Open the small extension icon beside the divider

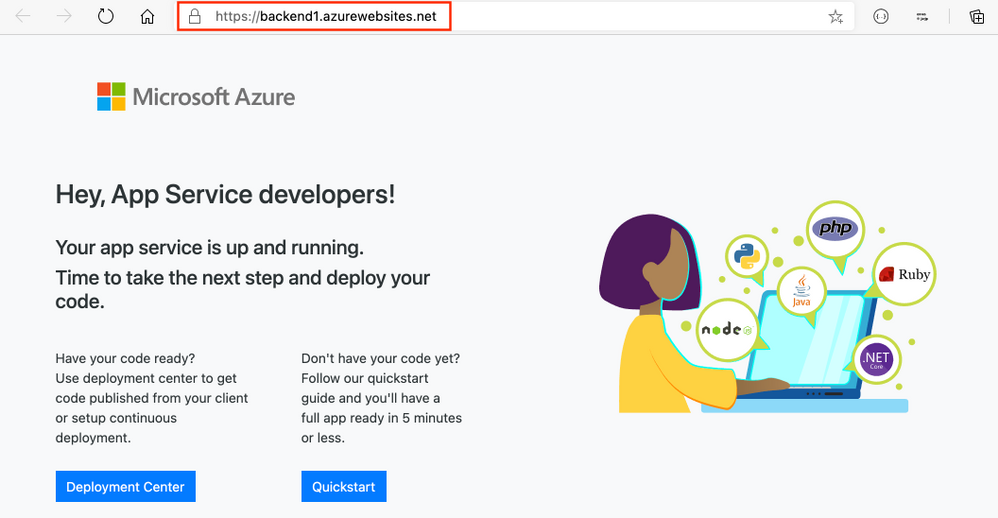[922, 17]
